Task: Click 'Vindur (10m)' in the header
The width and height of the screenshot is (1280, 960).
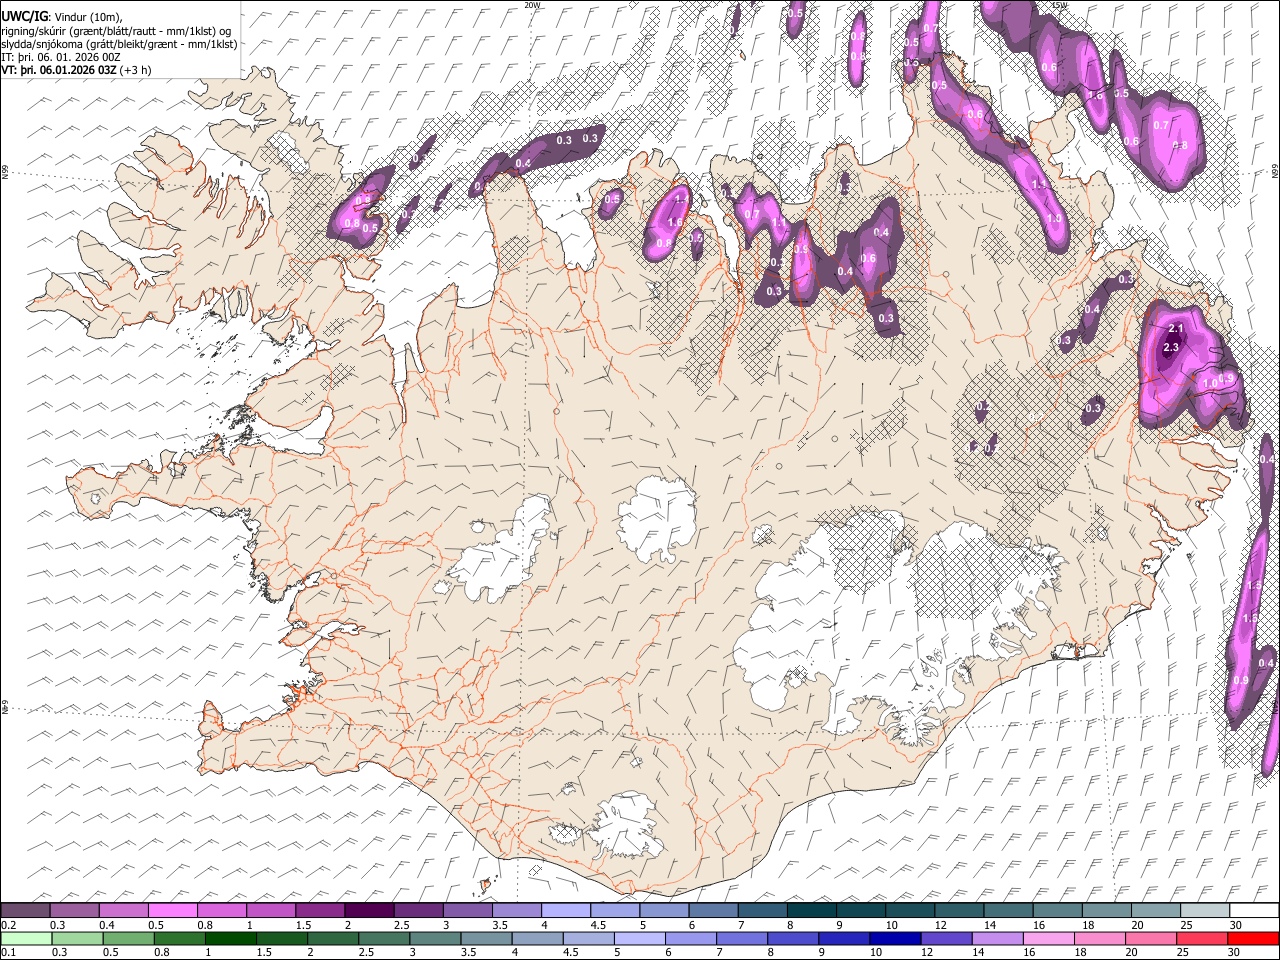Action: (x=86, y=17)
